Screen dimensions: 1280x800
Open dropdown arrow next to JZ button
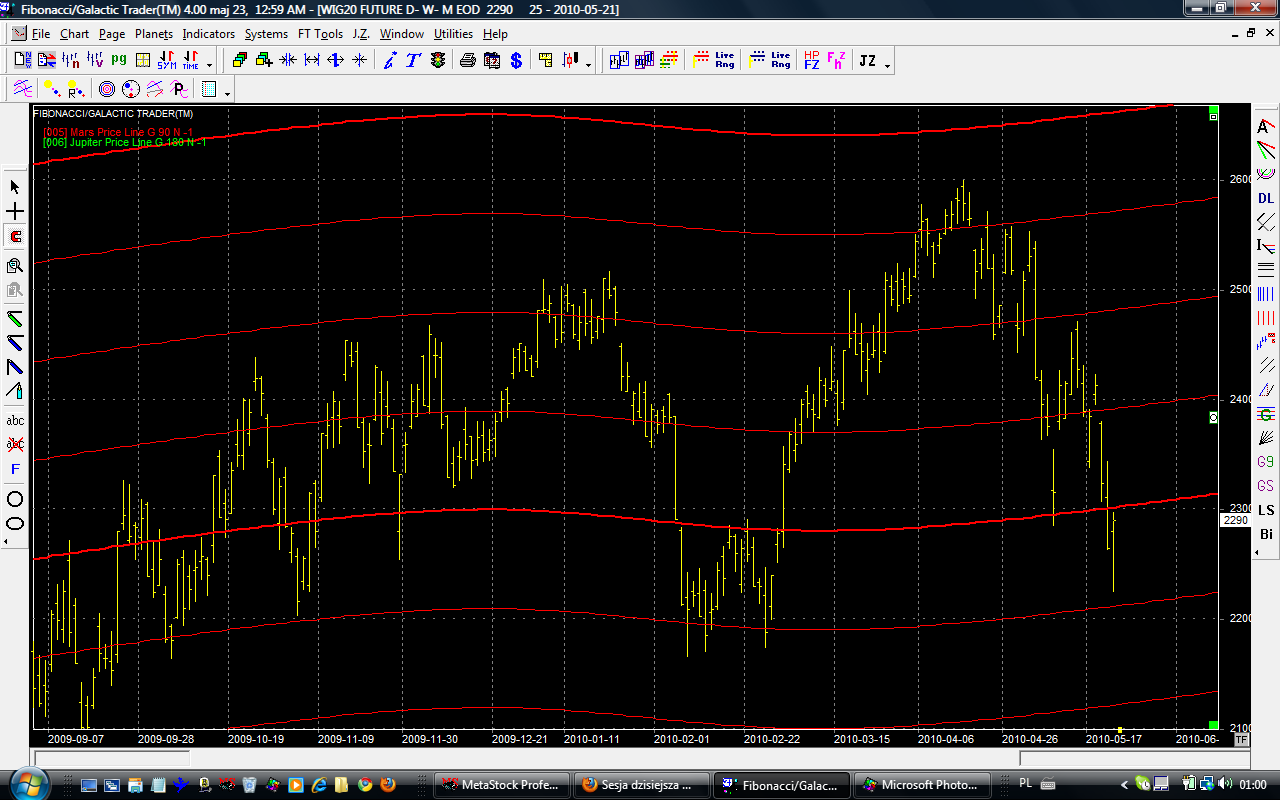pyautogui.click(x=887, y=64)
